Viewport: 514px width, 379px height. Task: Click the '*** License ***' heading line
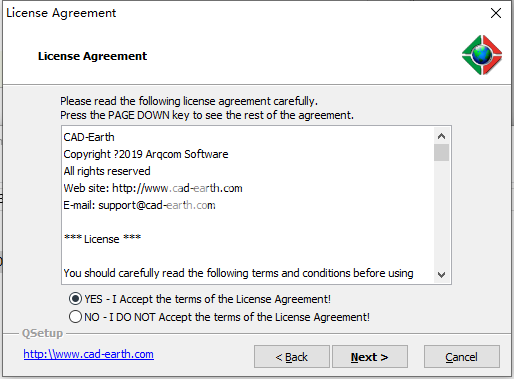coord(102,239)
